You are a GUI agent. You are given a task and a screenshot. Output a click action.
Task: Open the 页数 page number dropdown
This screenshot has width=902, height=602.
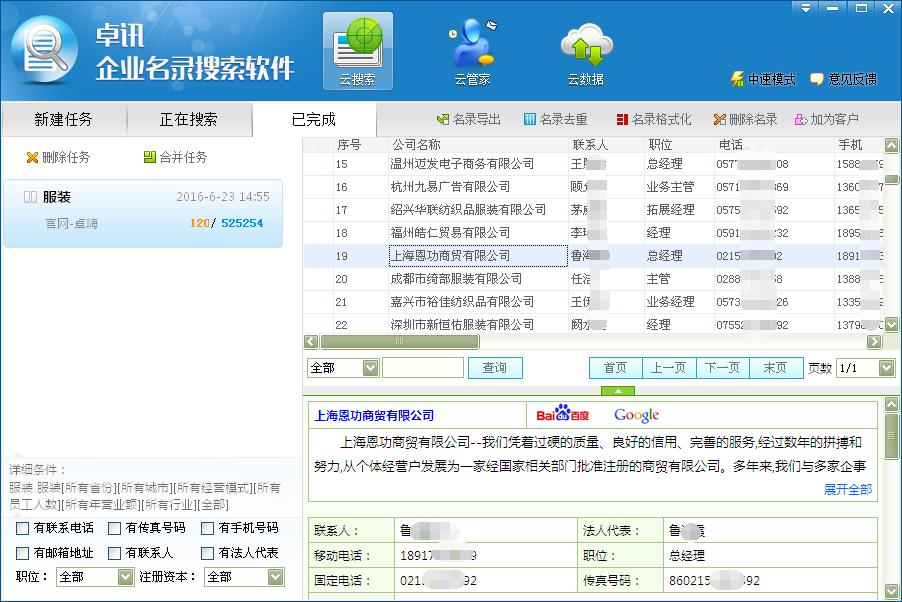pyautogui.click(x=886, y=368)
